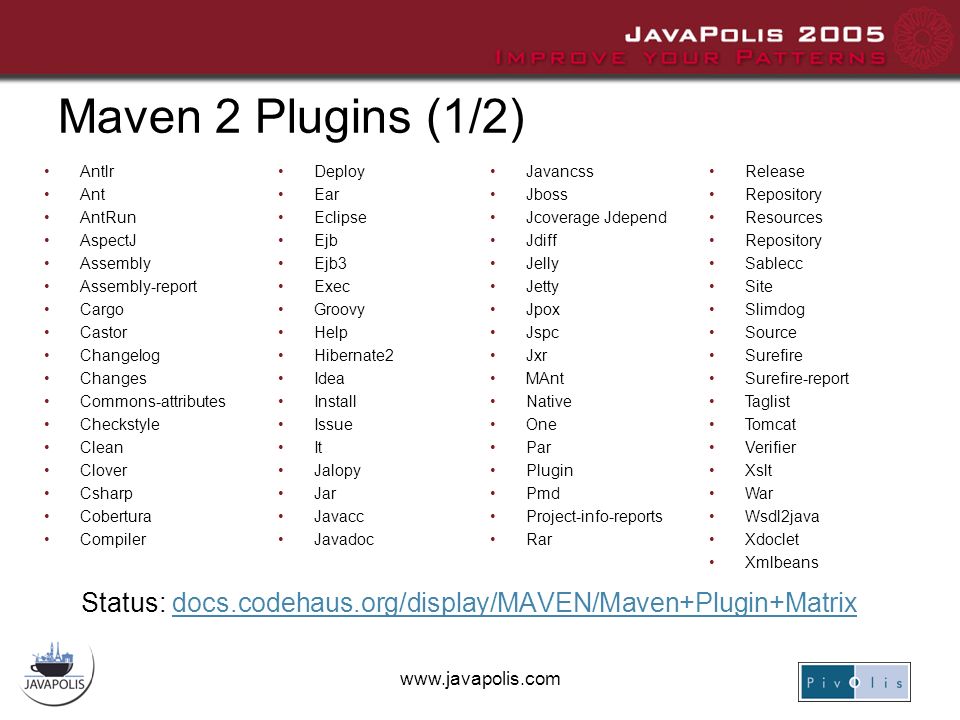Image resolution: width=960 pixels, height=720 pixels.
Task: Click the slide title Maven 2 Plugins (1/2)
Action: click(x=291, y=117)
